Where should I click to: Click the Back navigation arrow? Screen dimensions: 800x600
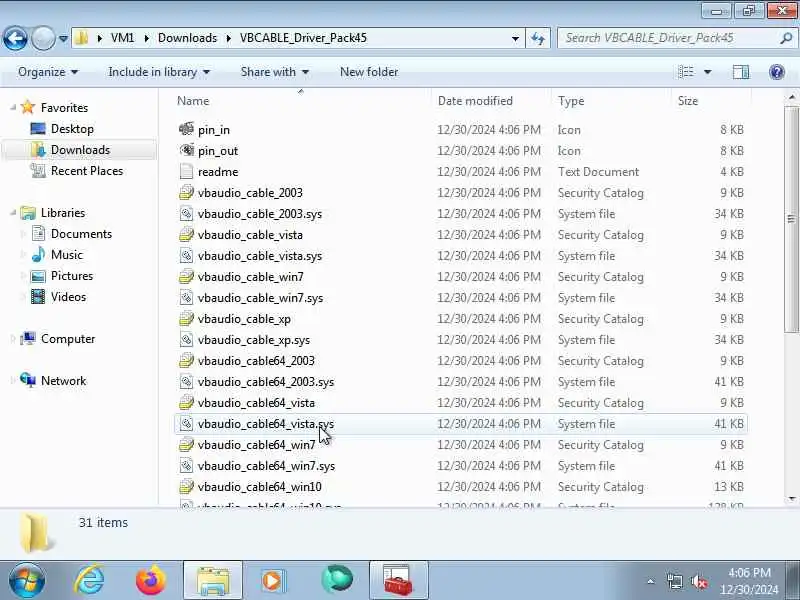tap(15, 38)
